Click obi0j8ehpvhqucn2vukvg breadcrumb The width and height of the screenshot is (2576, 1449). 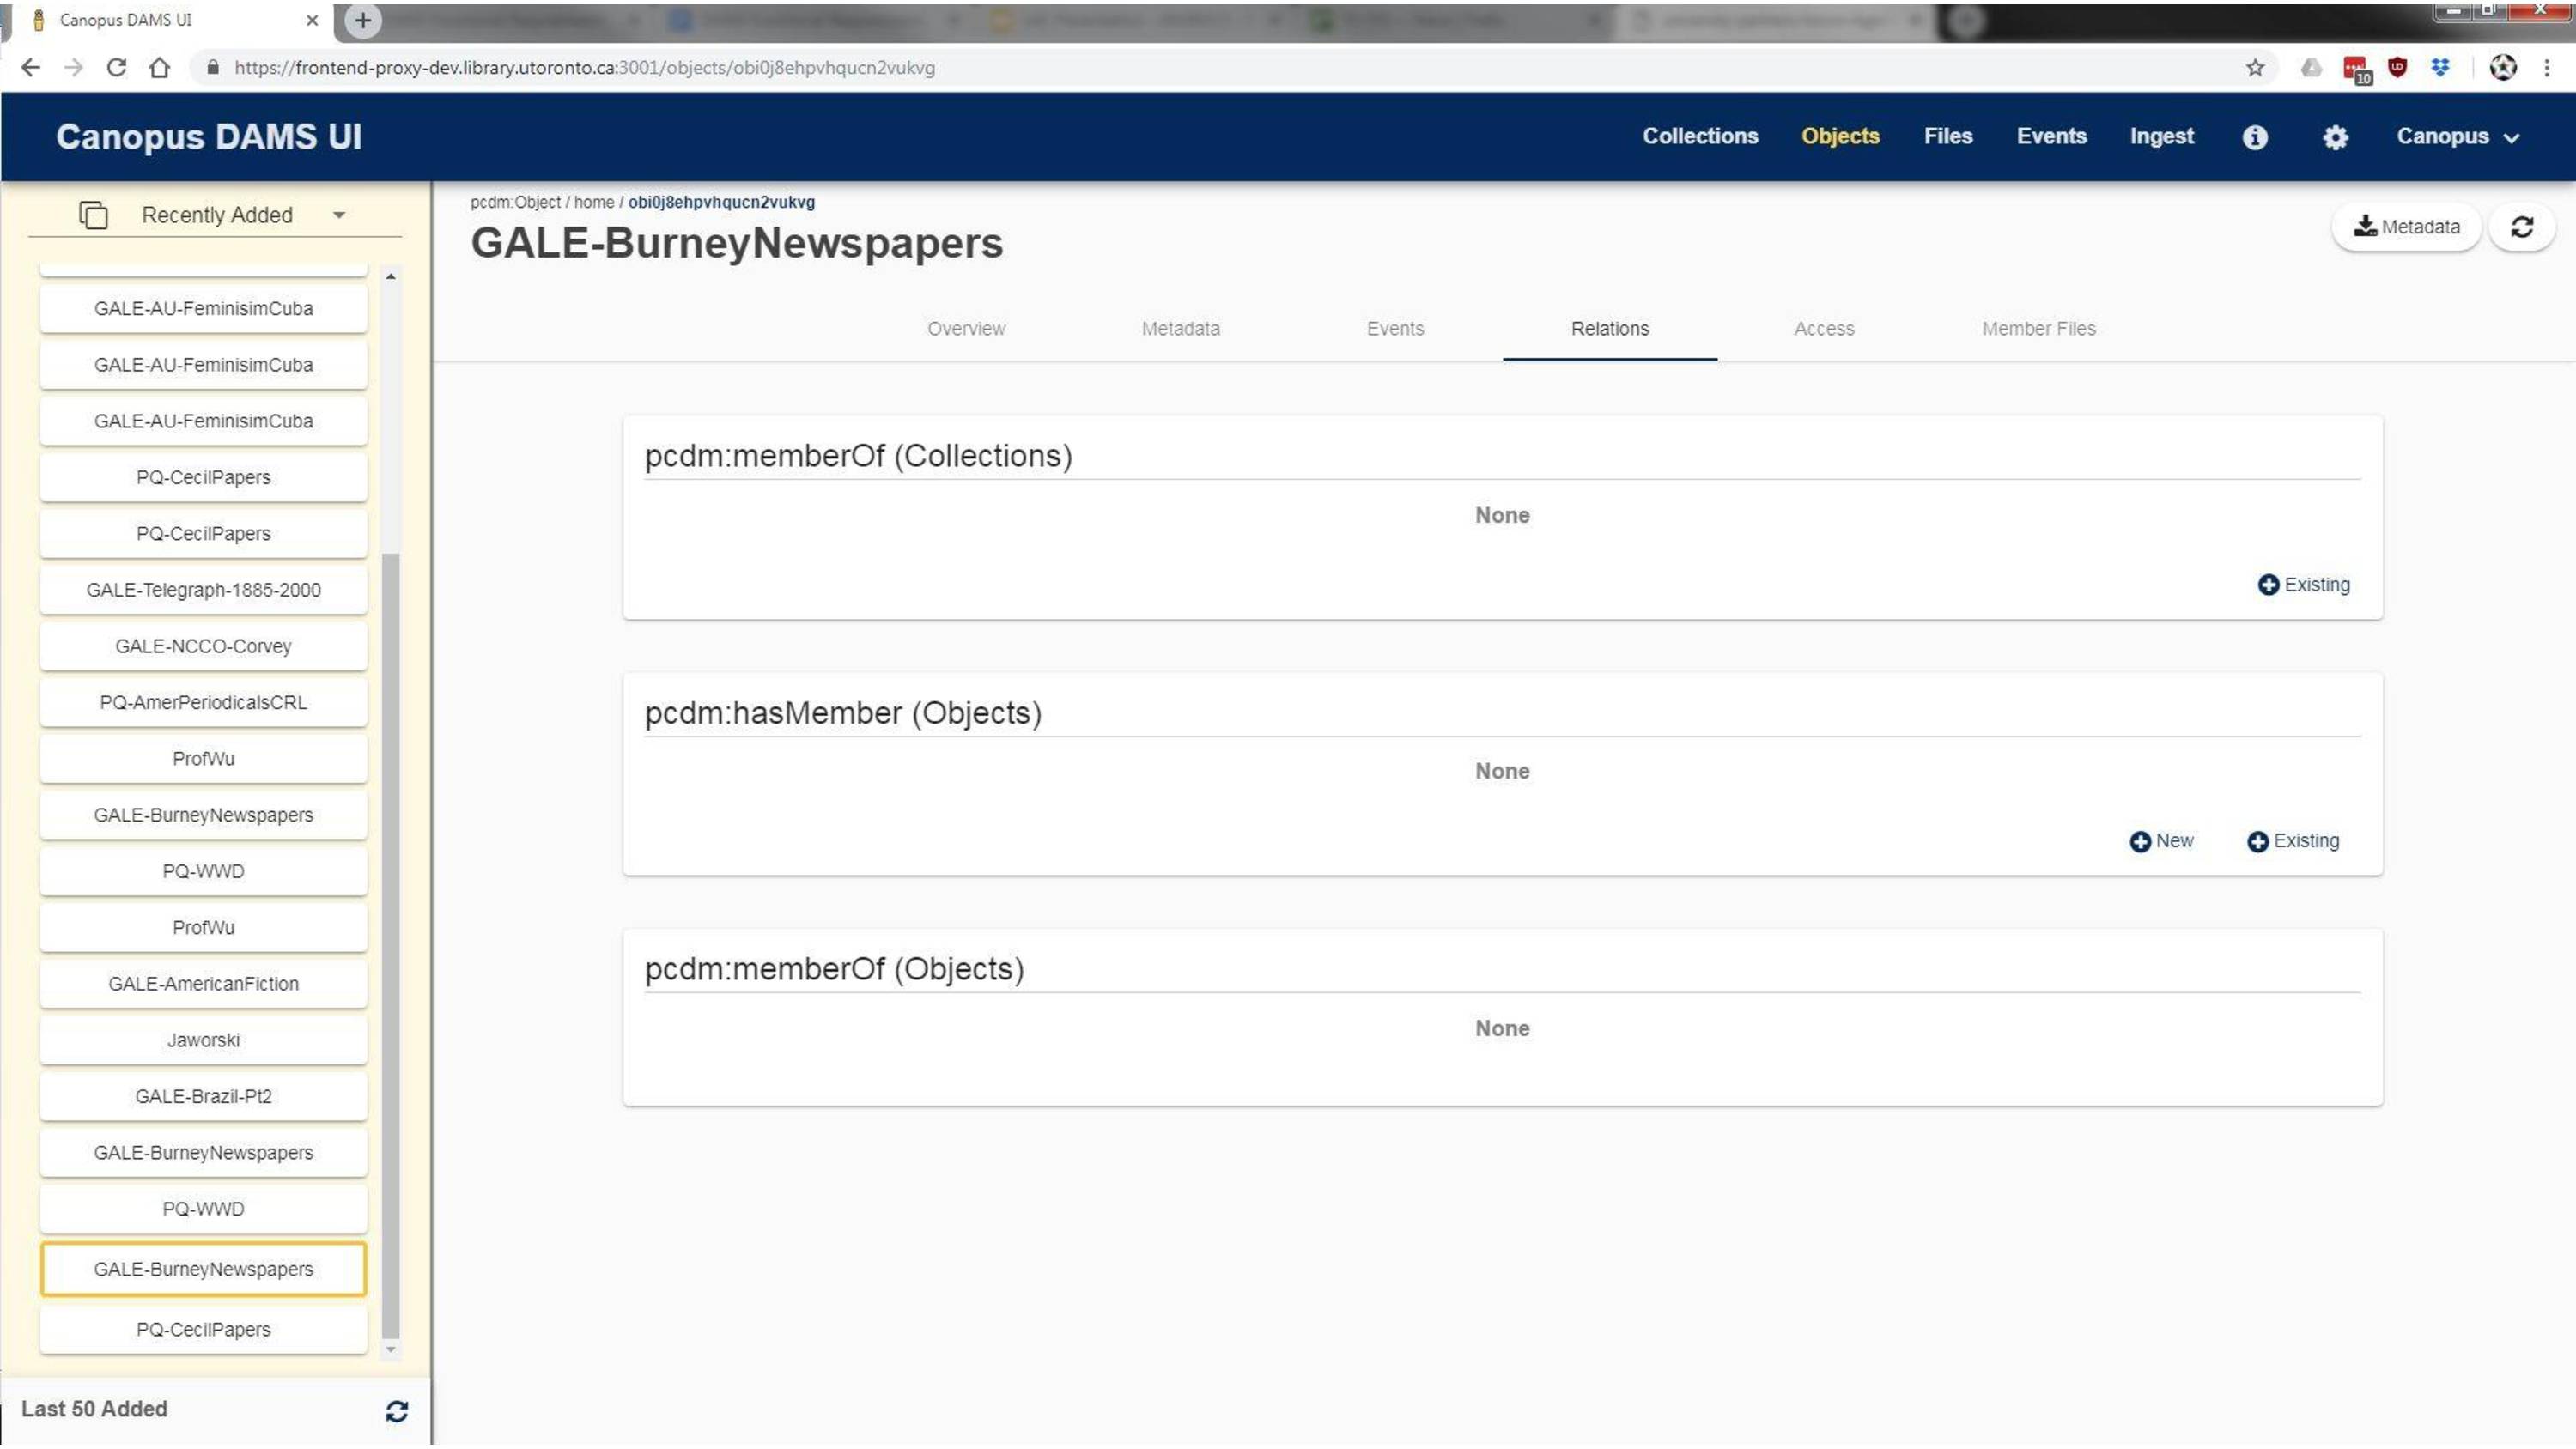pos(721,202)
